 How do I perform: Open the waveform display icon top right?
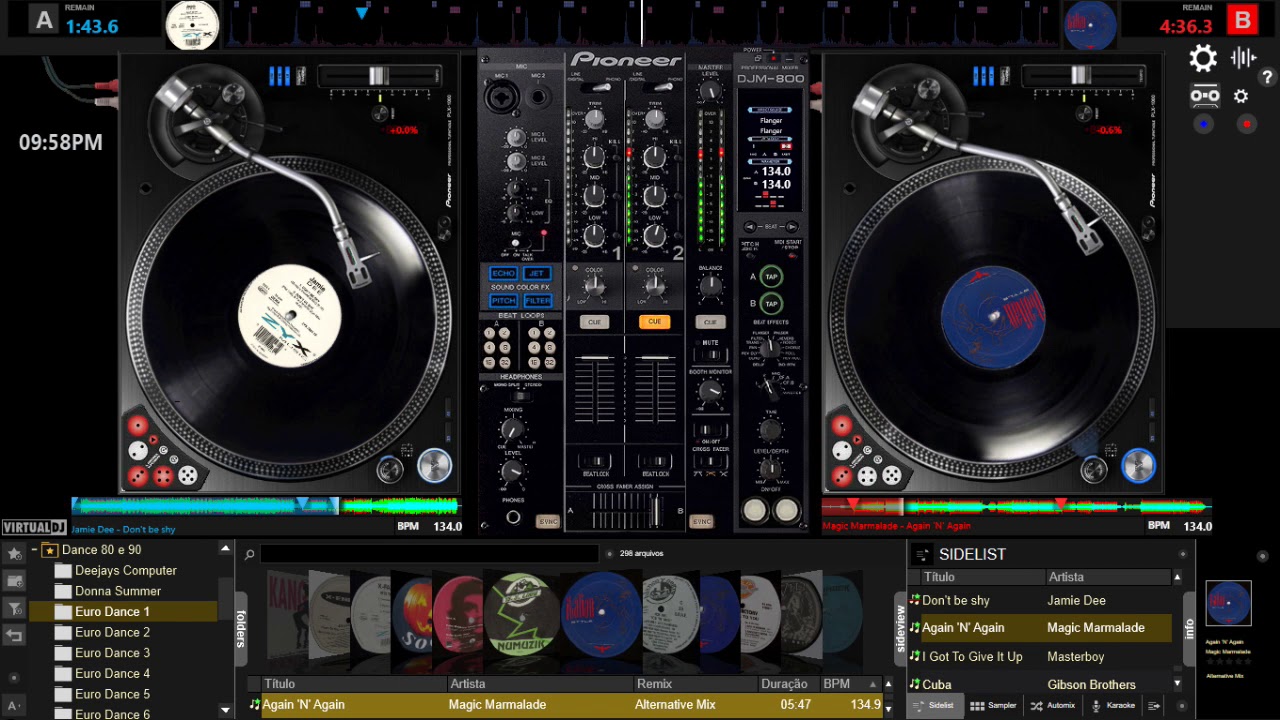[x=1244, y=58]
